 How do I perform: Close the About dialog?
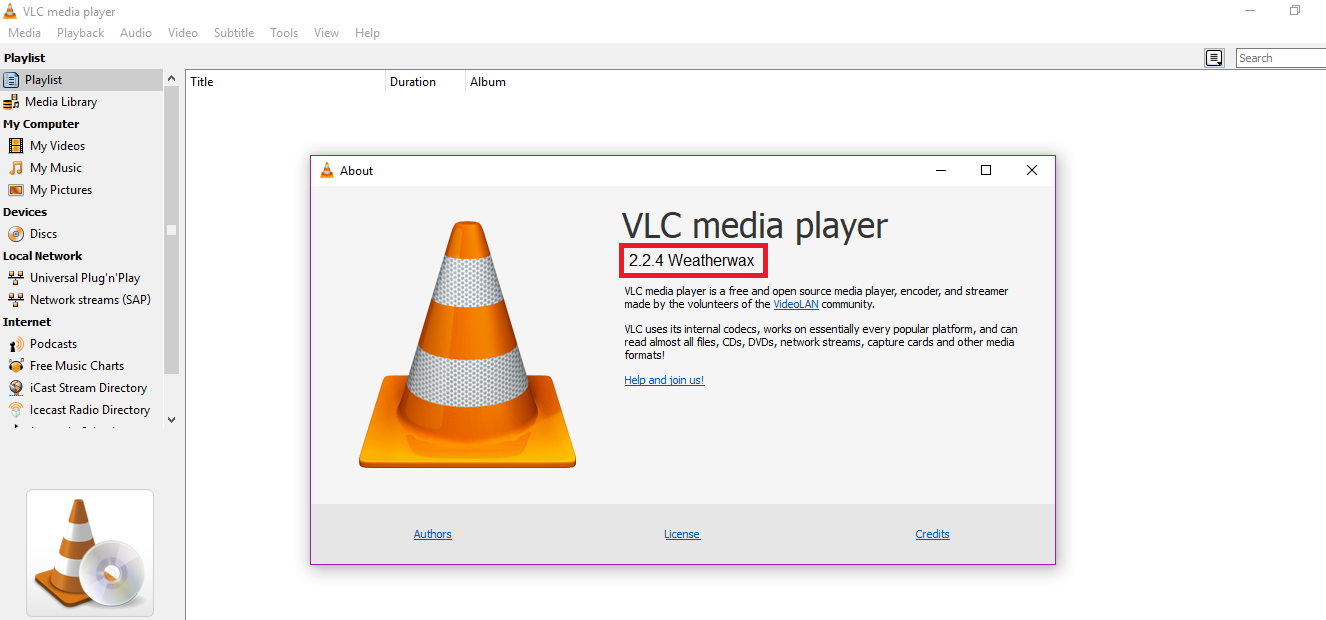(x=1032, y=171)
